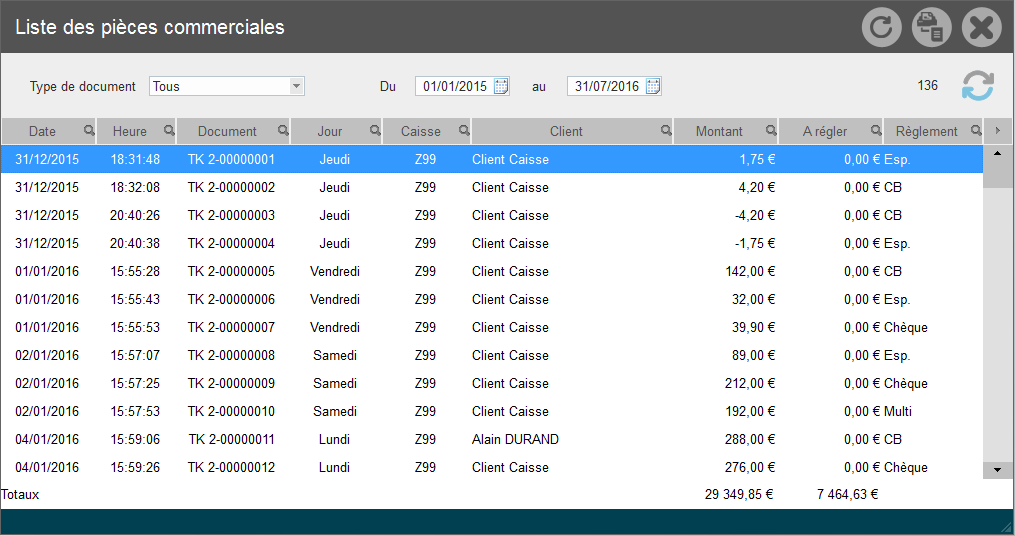1015x536 pixels.
Task: Click scrollbar up arrow of the list
Action: coord(998,153)
